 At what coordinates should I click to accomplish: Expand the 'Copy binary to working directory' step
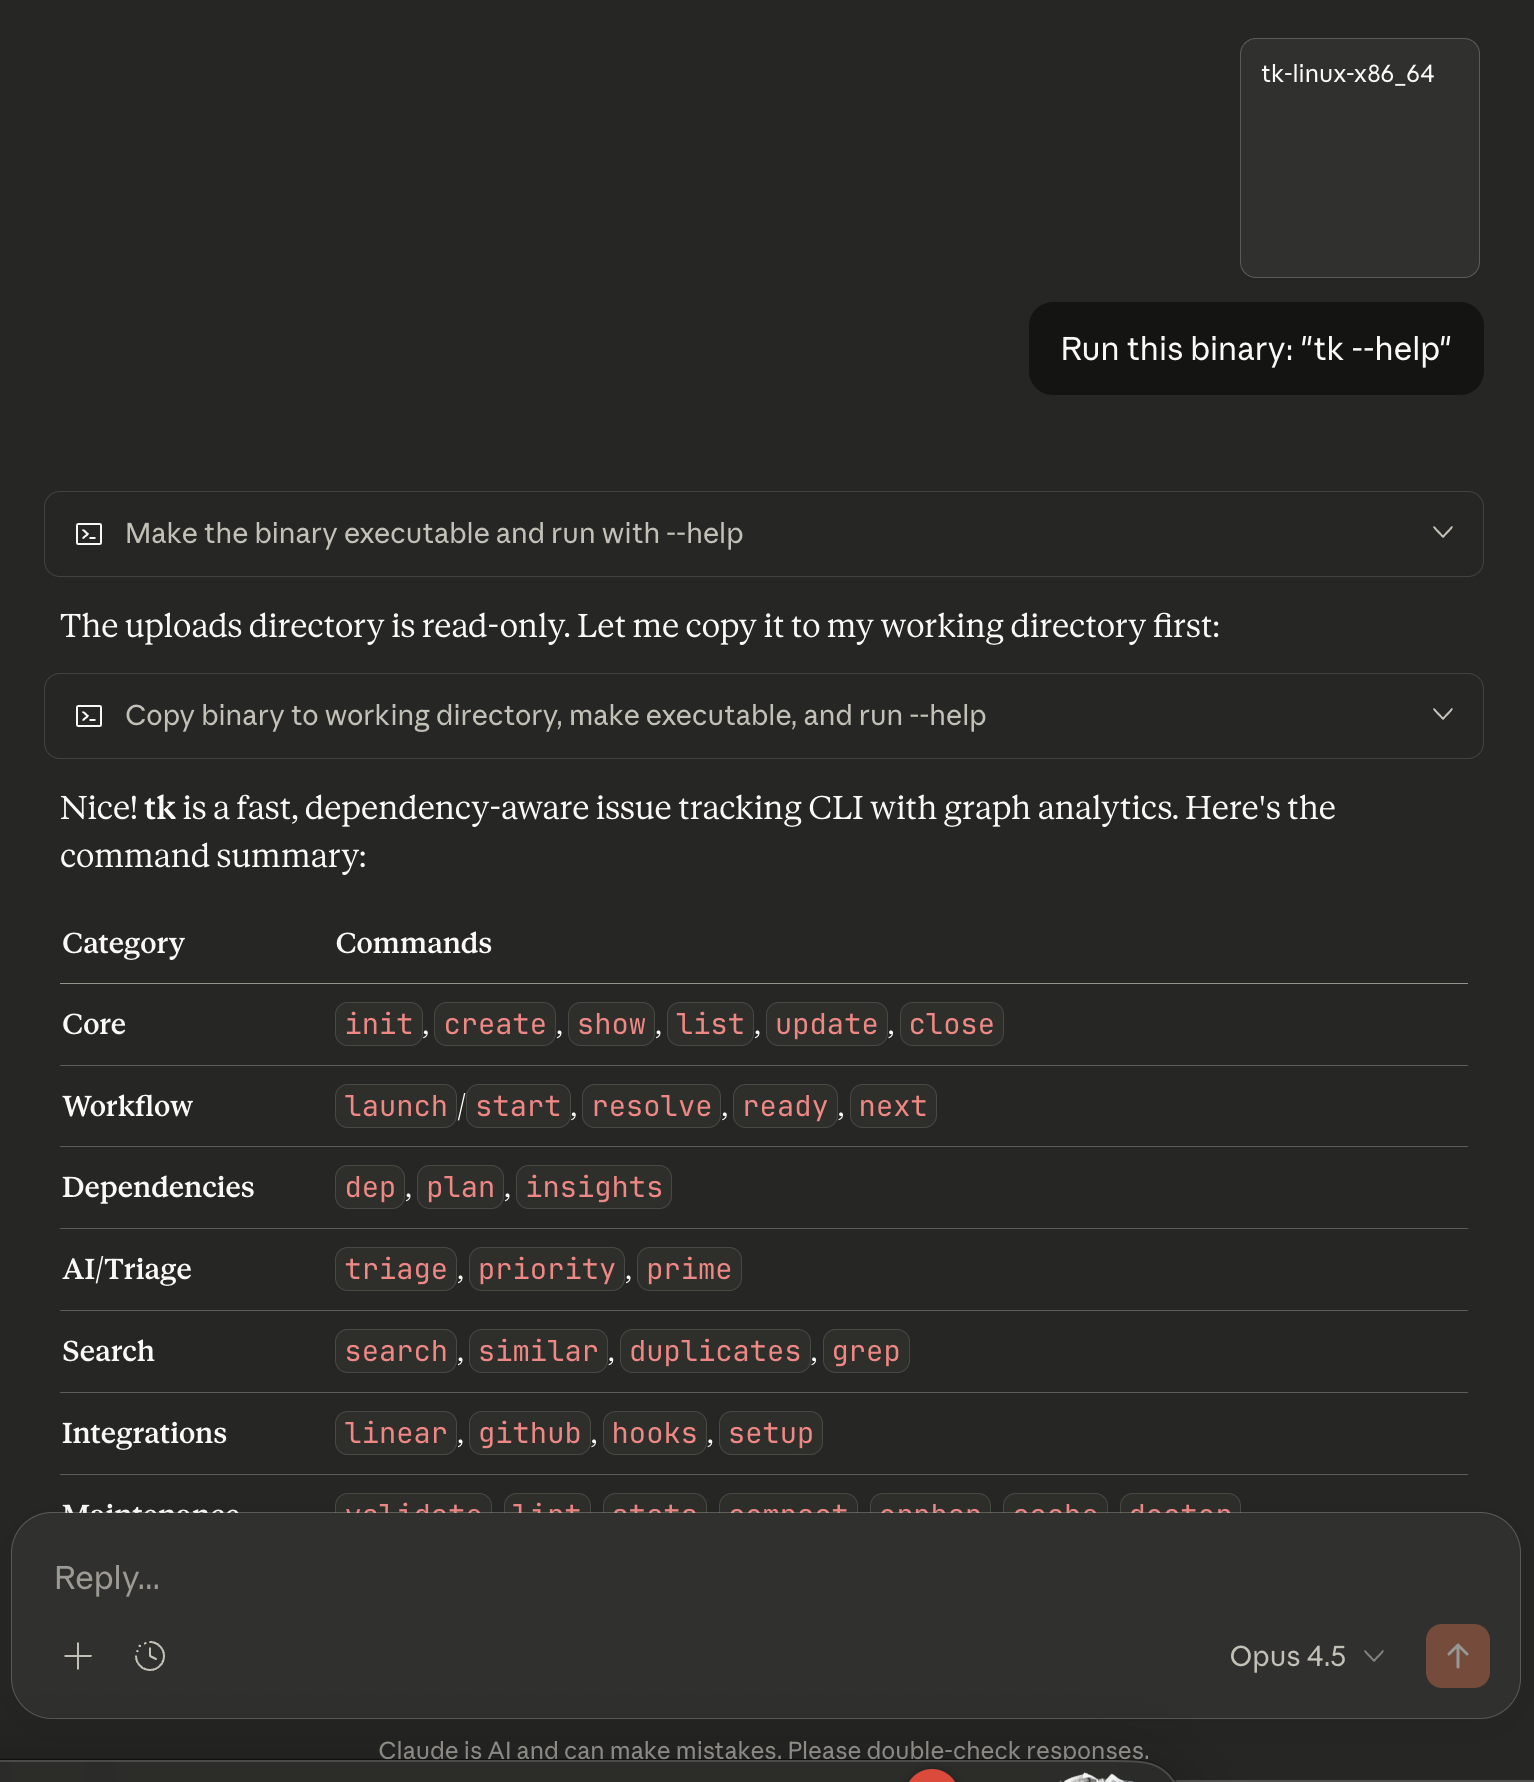(x=1442, y=715)
